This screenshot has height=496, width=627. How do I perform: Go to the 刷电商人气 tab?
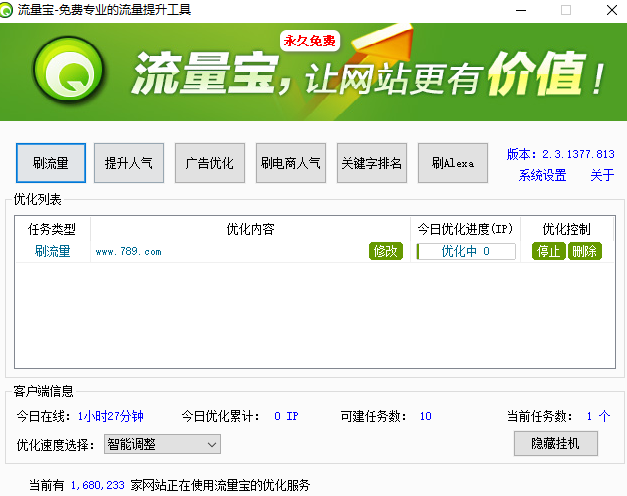291,163
